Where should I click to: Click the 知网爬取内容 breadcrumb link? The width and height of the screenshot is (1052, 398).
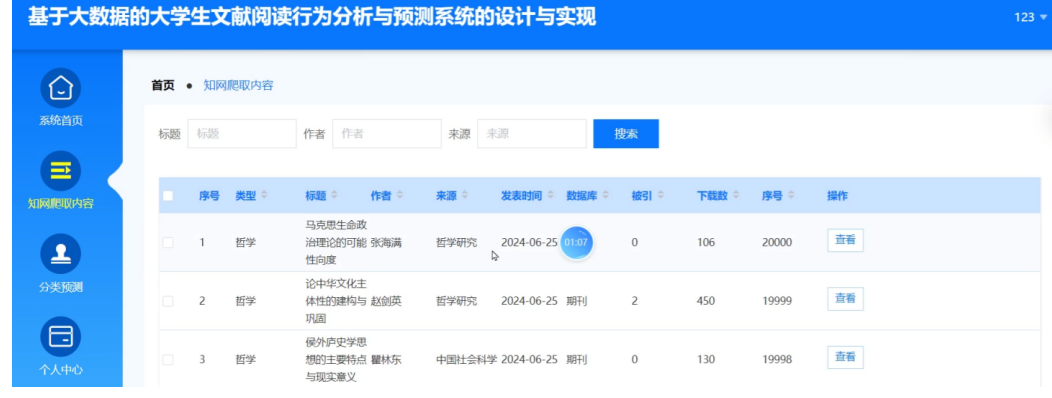[239, 85]
